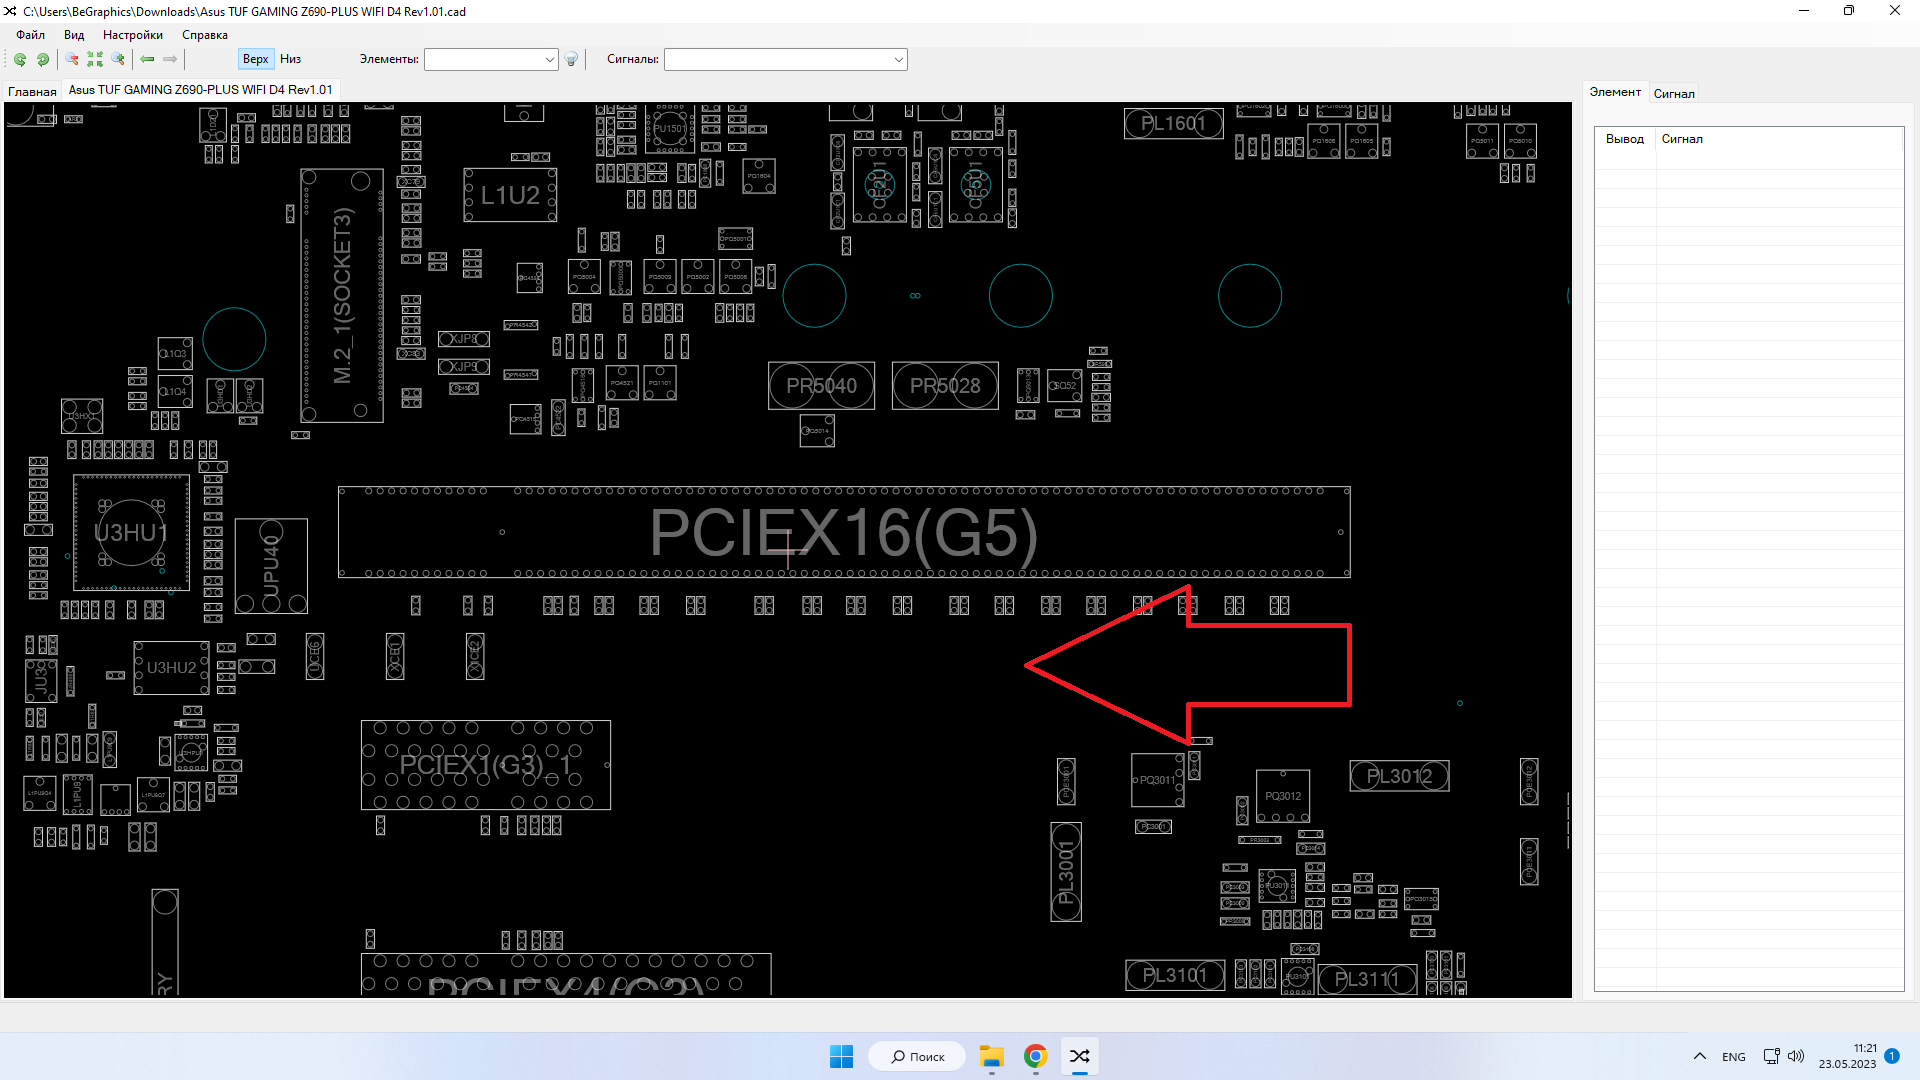Zoom out with the minus magnifier
This screenshot has height=1080, width=1920.
[x=72, y=59]
